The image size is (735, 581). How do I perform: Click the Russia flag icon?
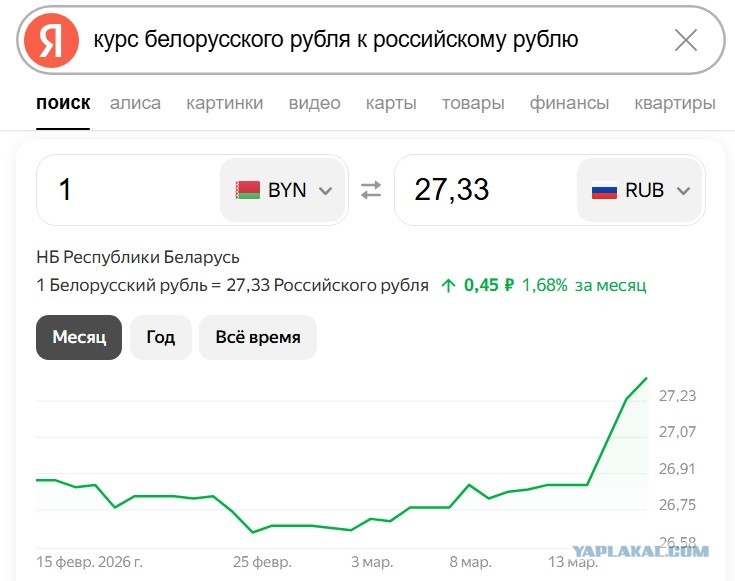tap(604, 190)
